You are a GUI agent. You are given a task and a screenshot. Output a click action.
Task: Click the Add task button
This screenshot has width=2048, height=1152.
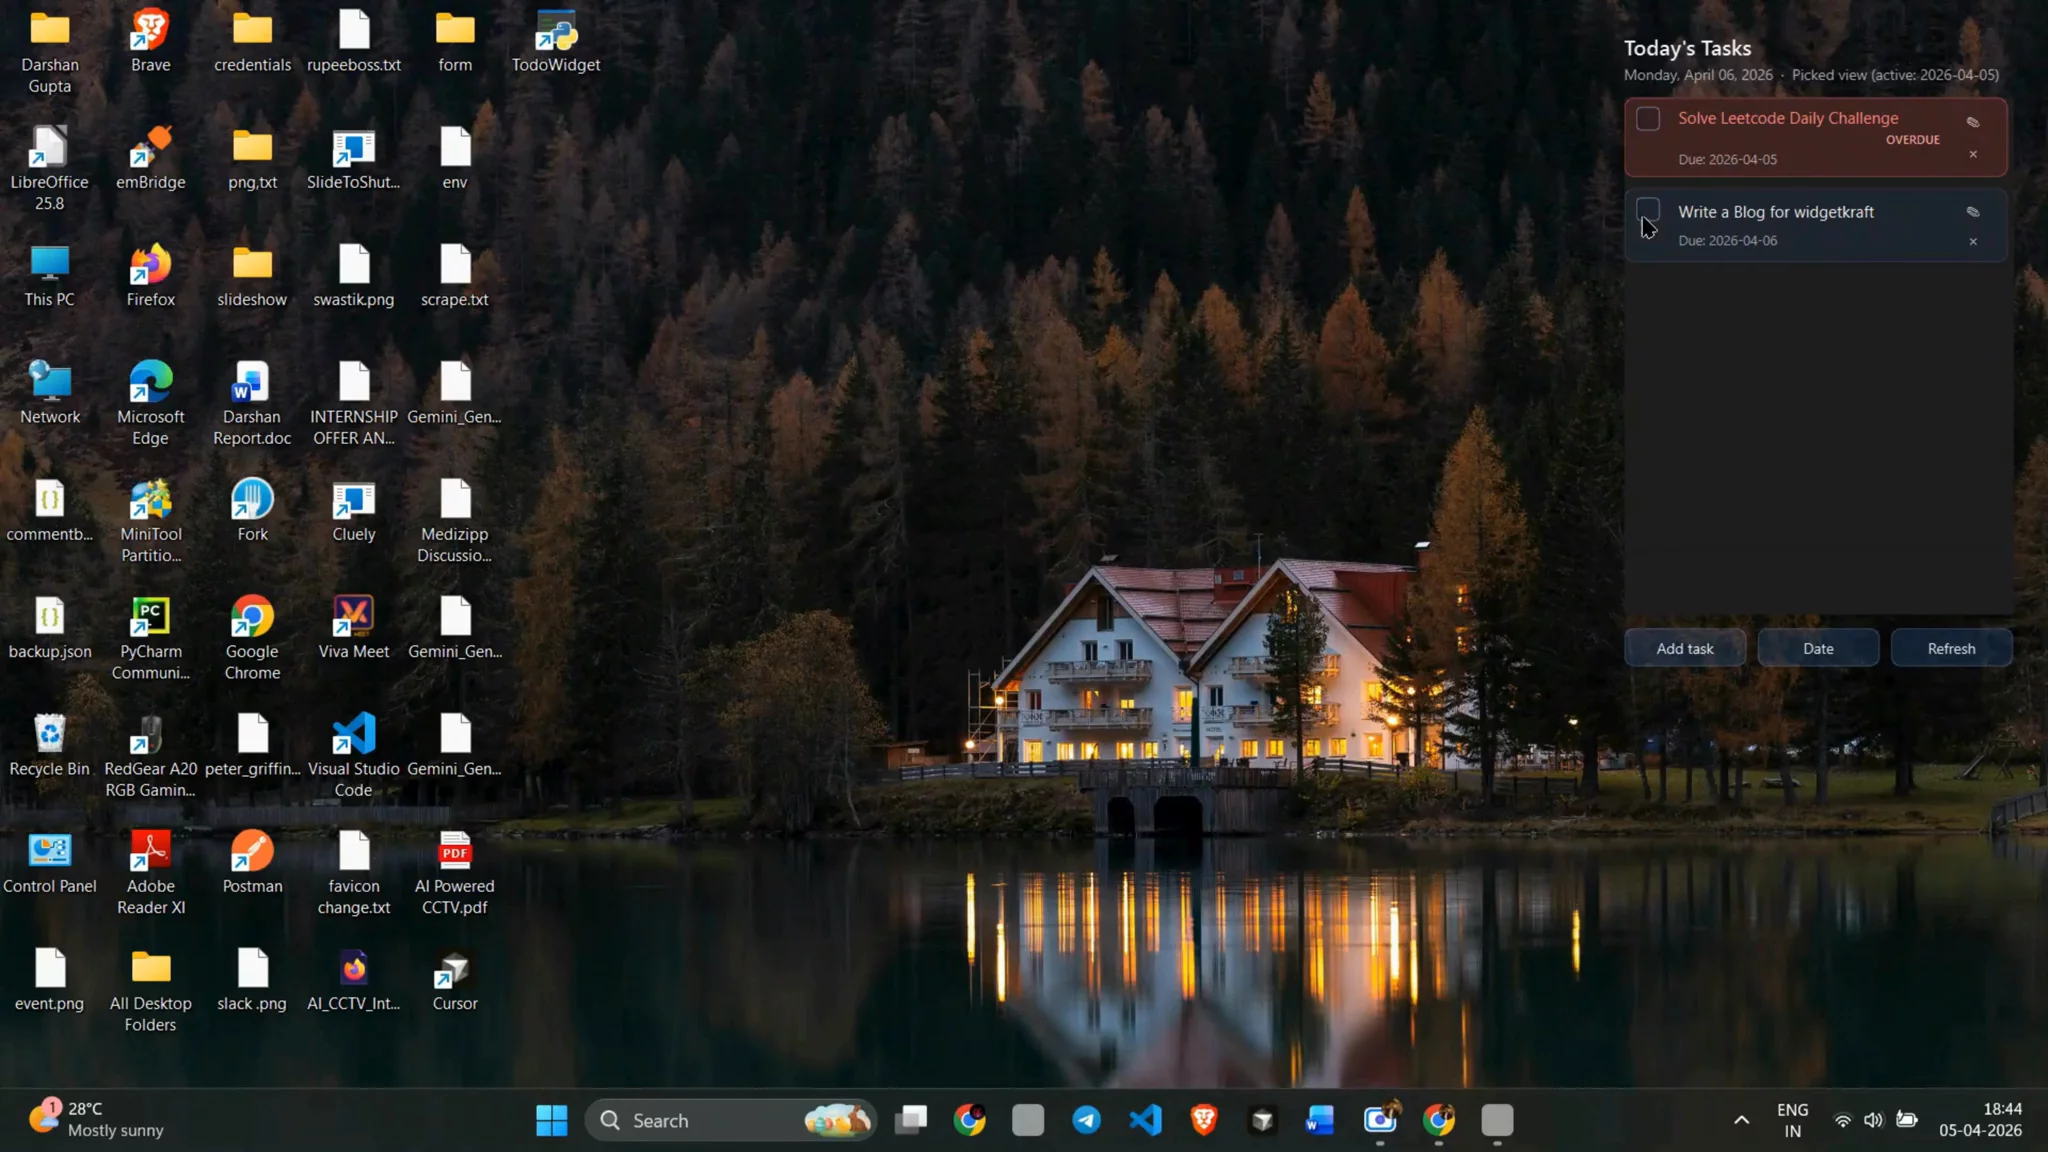[x=1685, y=648]
